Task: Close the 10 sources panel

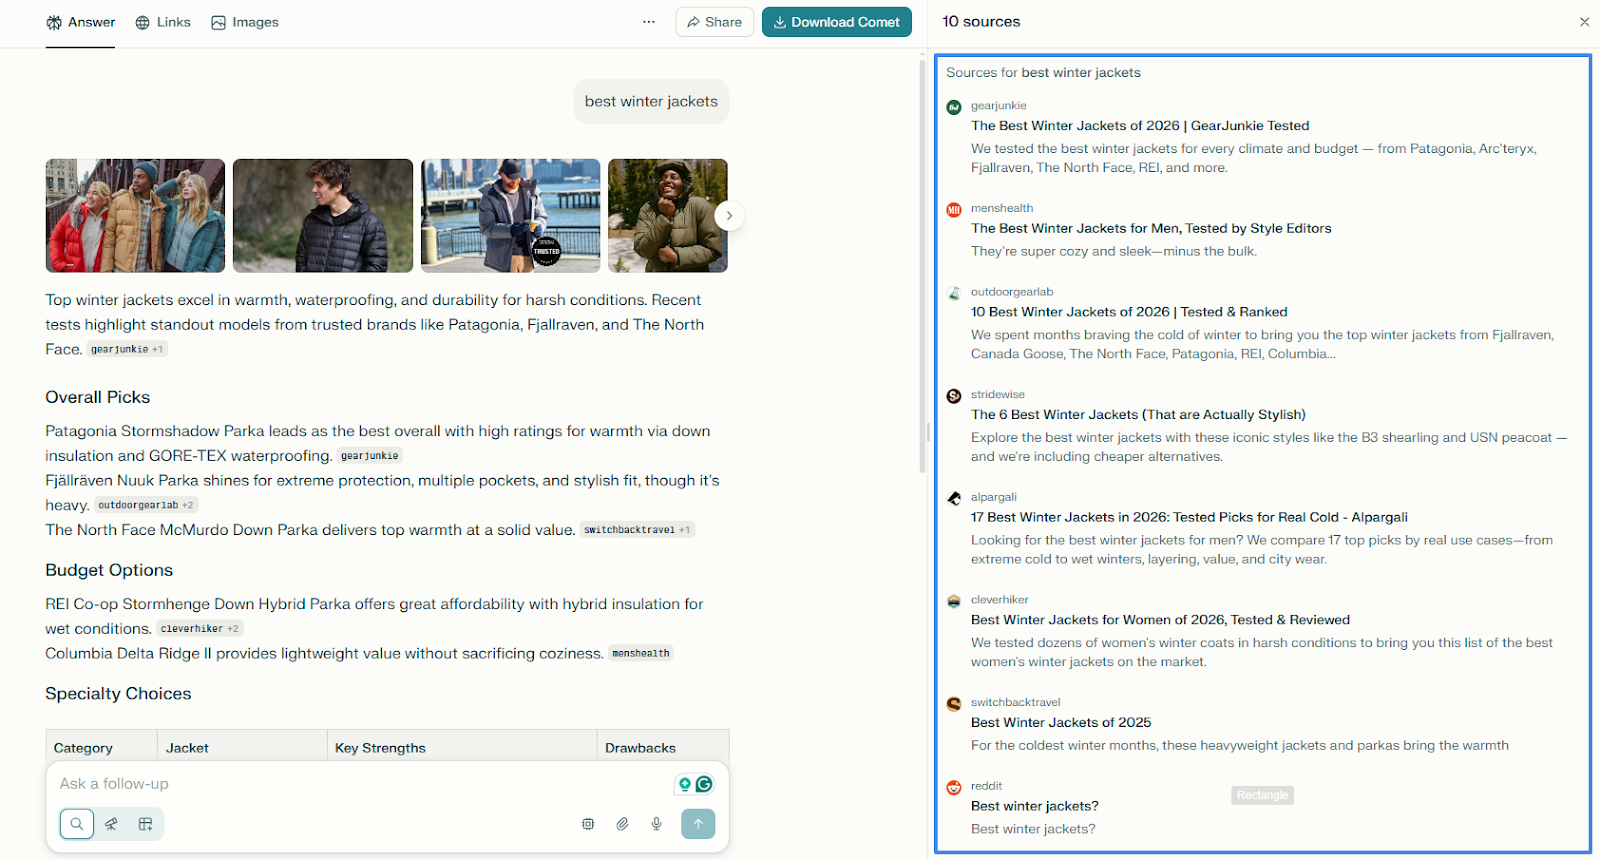Action: point(1584,22)
